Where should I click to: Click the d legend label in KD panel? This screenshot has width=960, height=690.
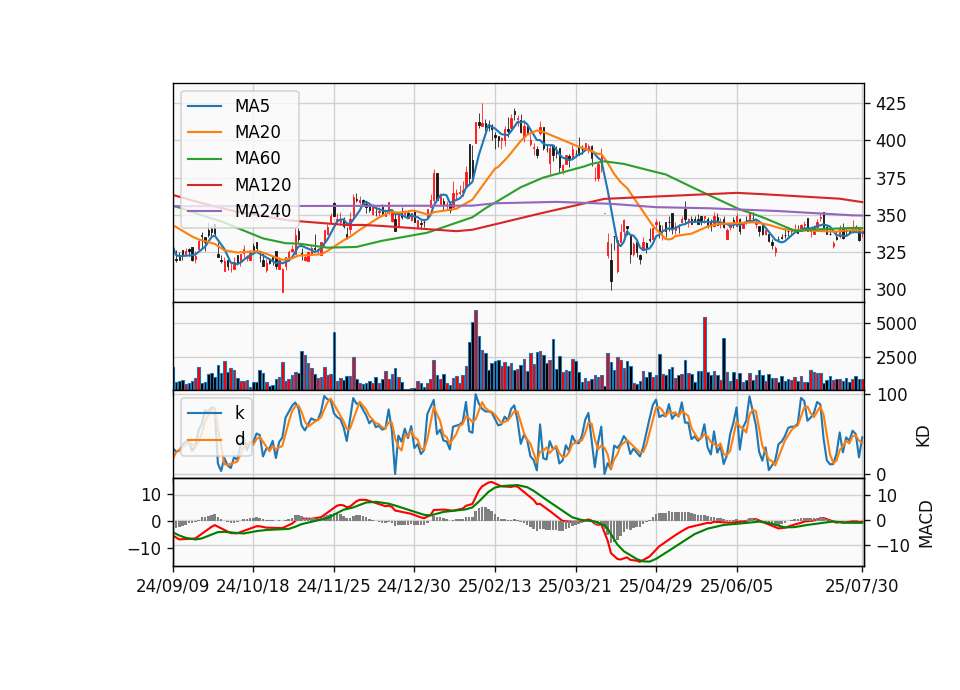coord(239,439)
